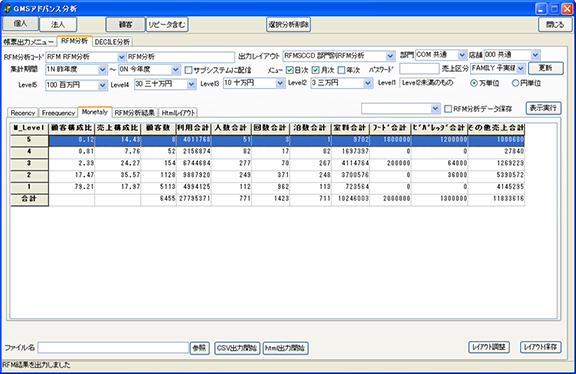Expand the 部門 COM 共通 dropdown
The width and height of the screenshot is (576, 374).
click(x=462, y=55)
